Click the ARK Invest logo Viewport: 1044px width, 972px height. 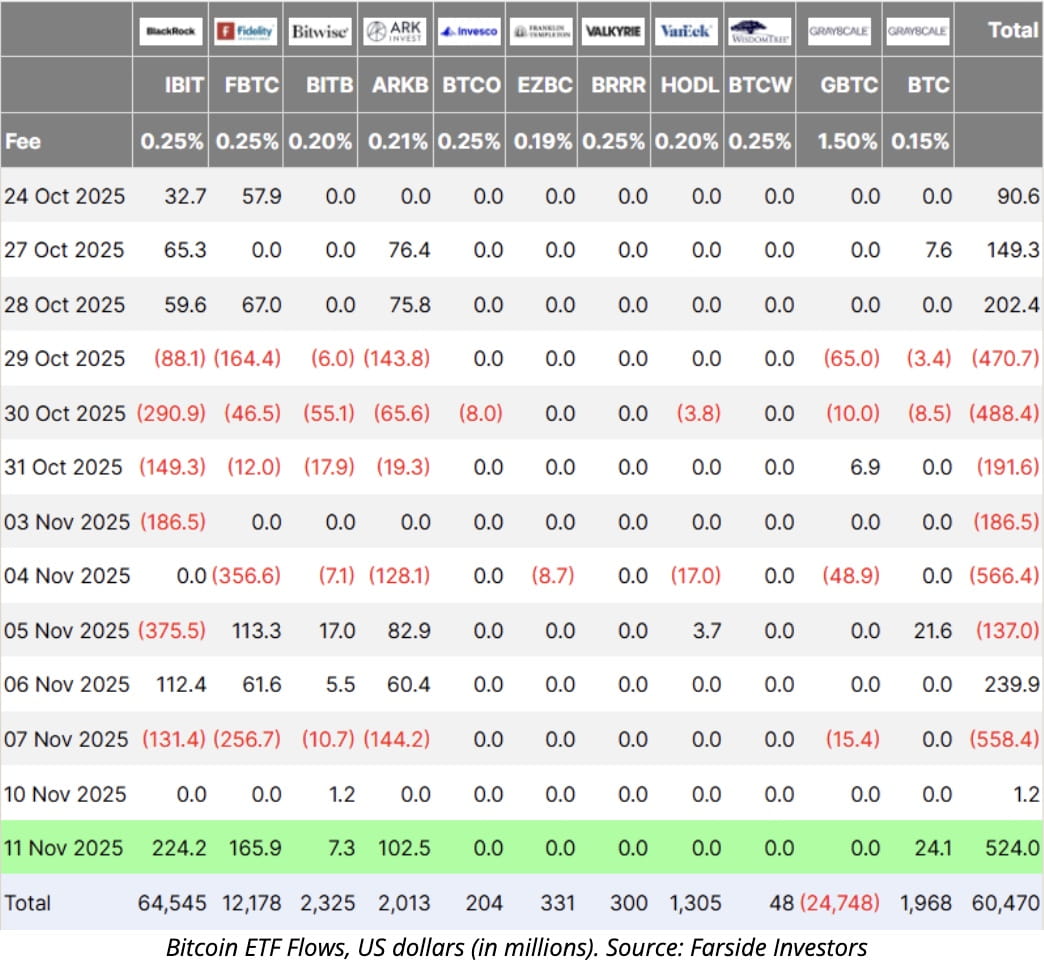pos(395,31)
